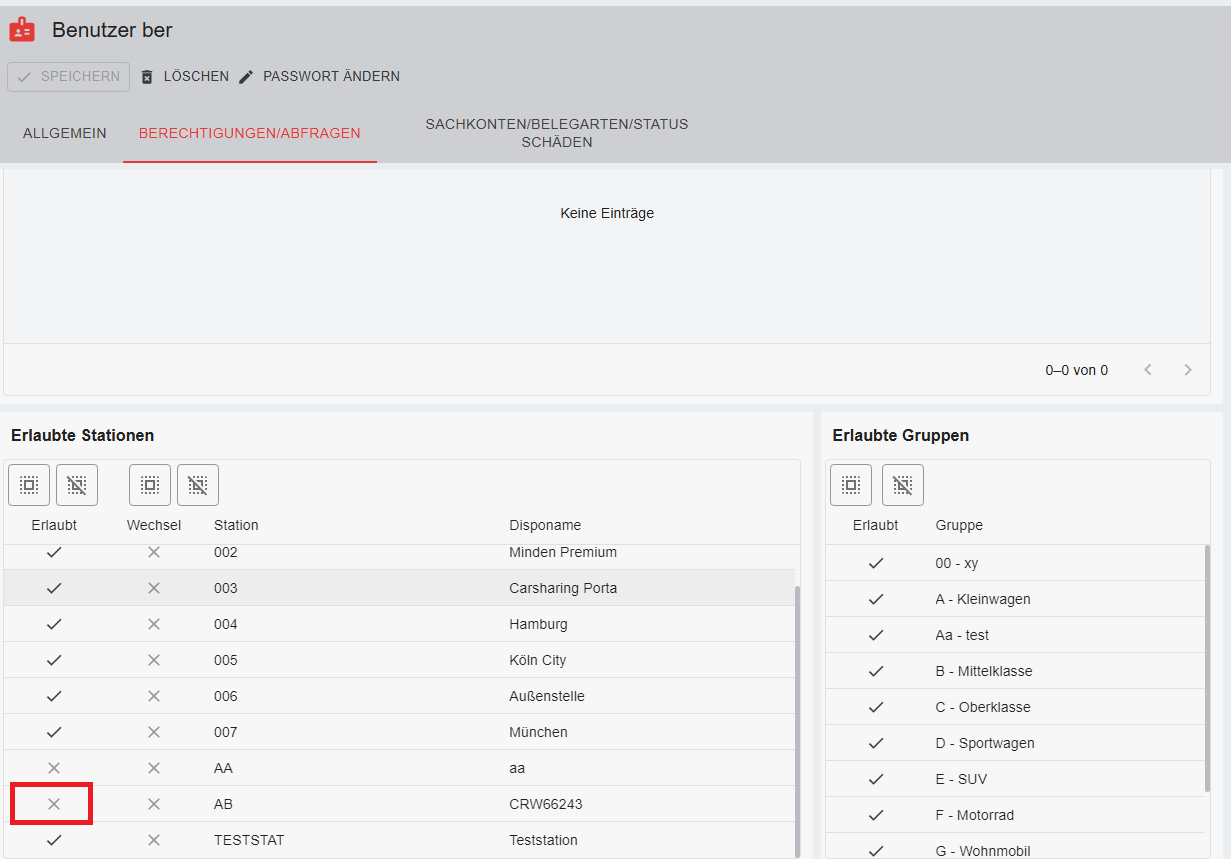Image resolution: width=1231 pixels, height=859 pixels.
Task: Deselect all stations in the Wechsel column
Action: pyautogui.click(x=198, y=485)
